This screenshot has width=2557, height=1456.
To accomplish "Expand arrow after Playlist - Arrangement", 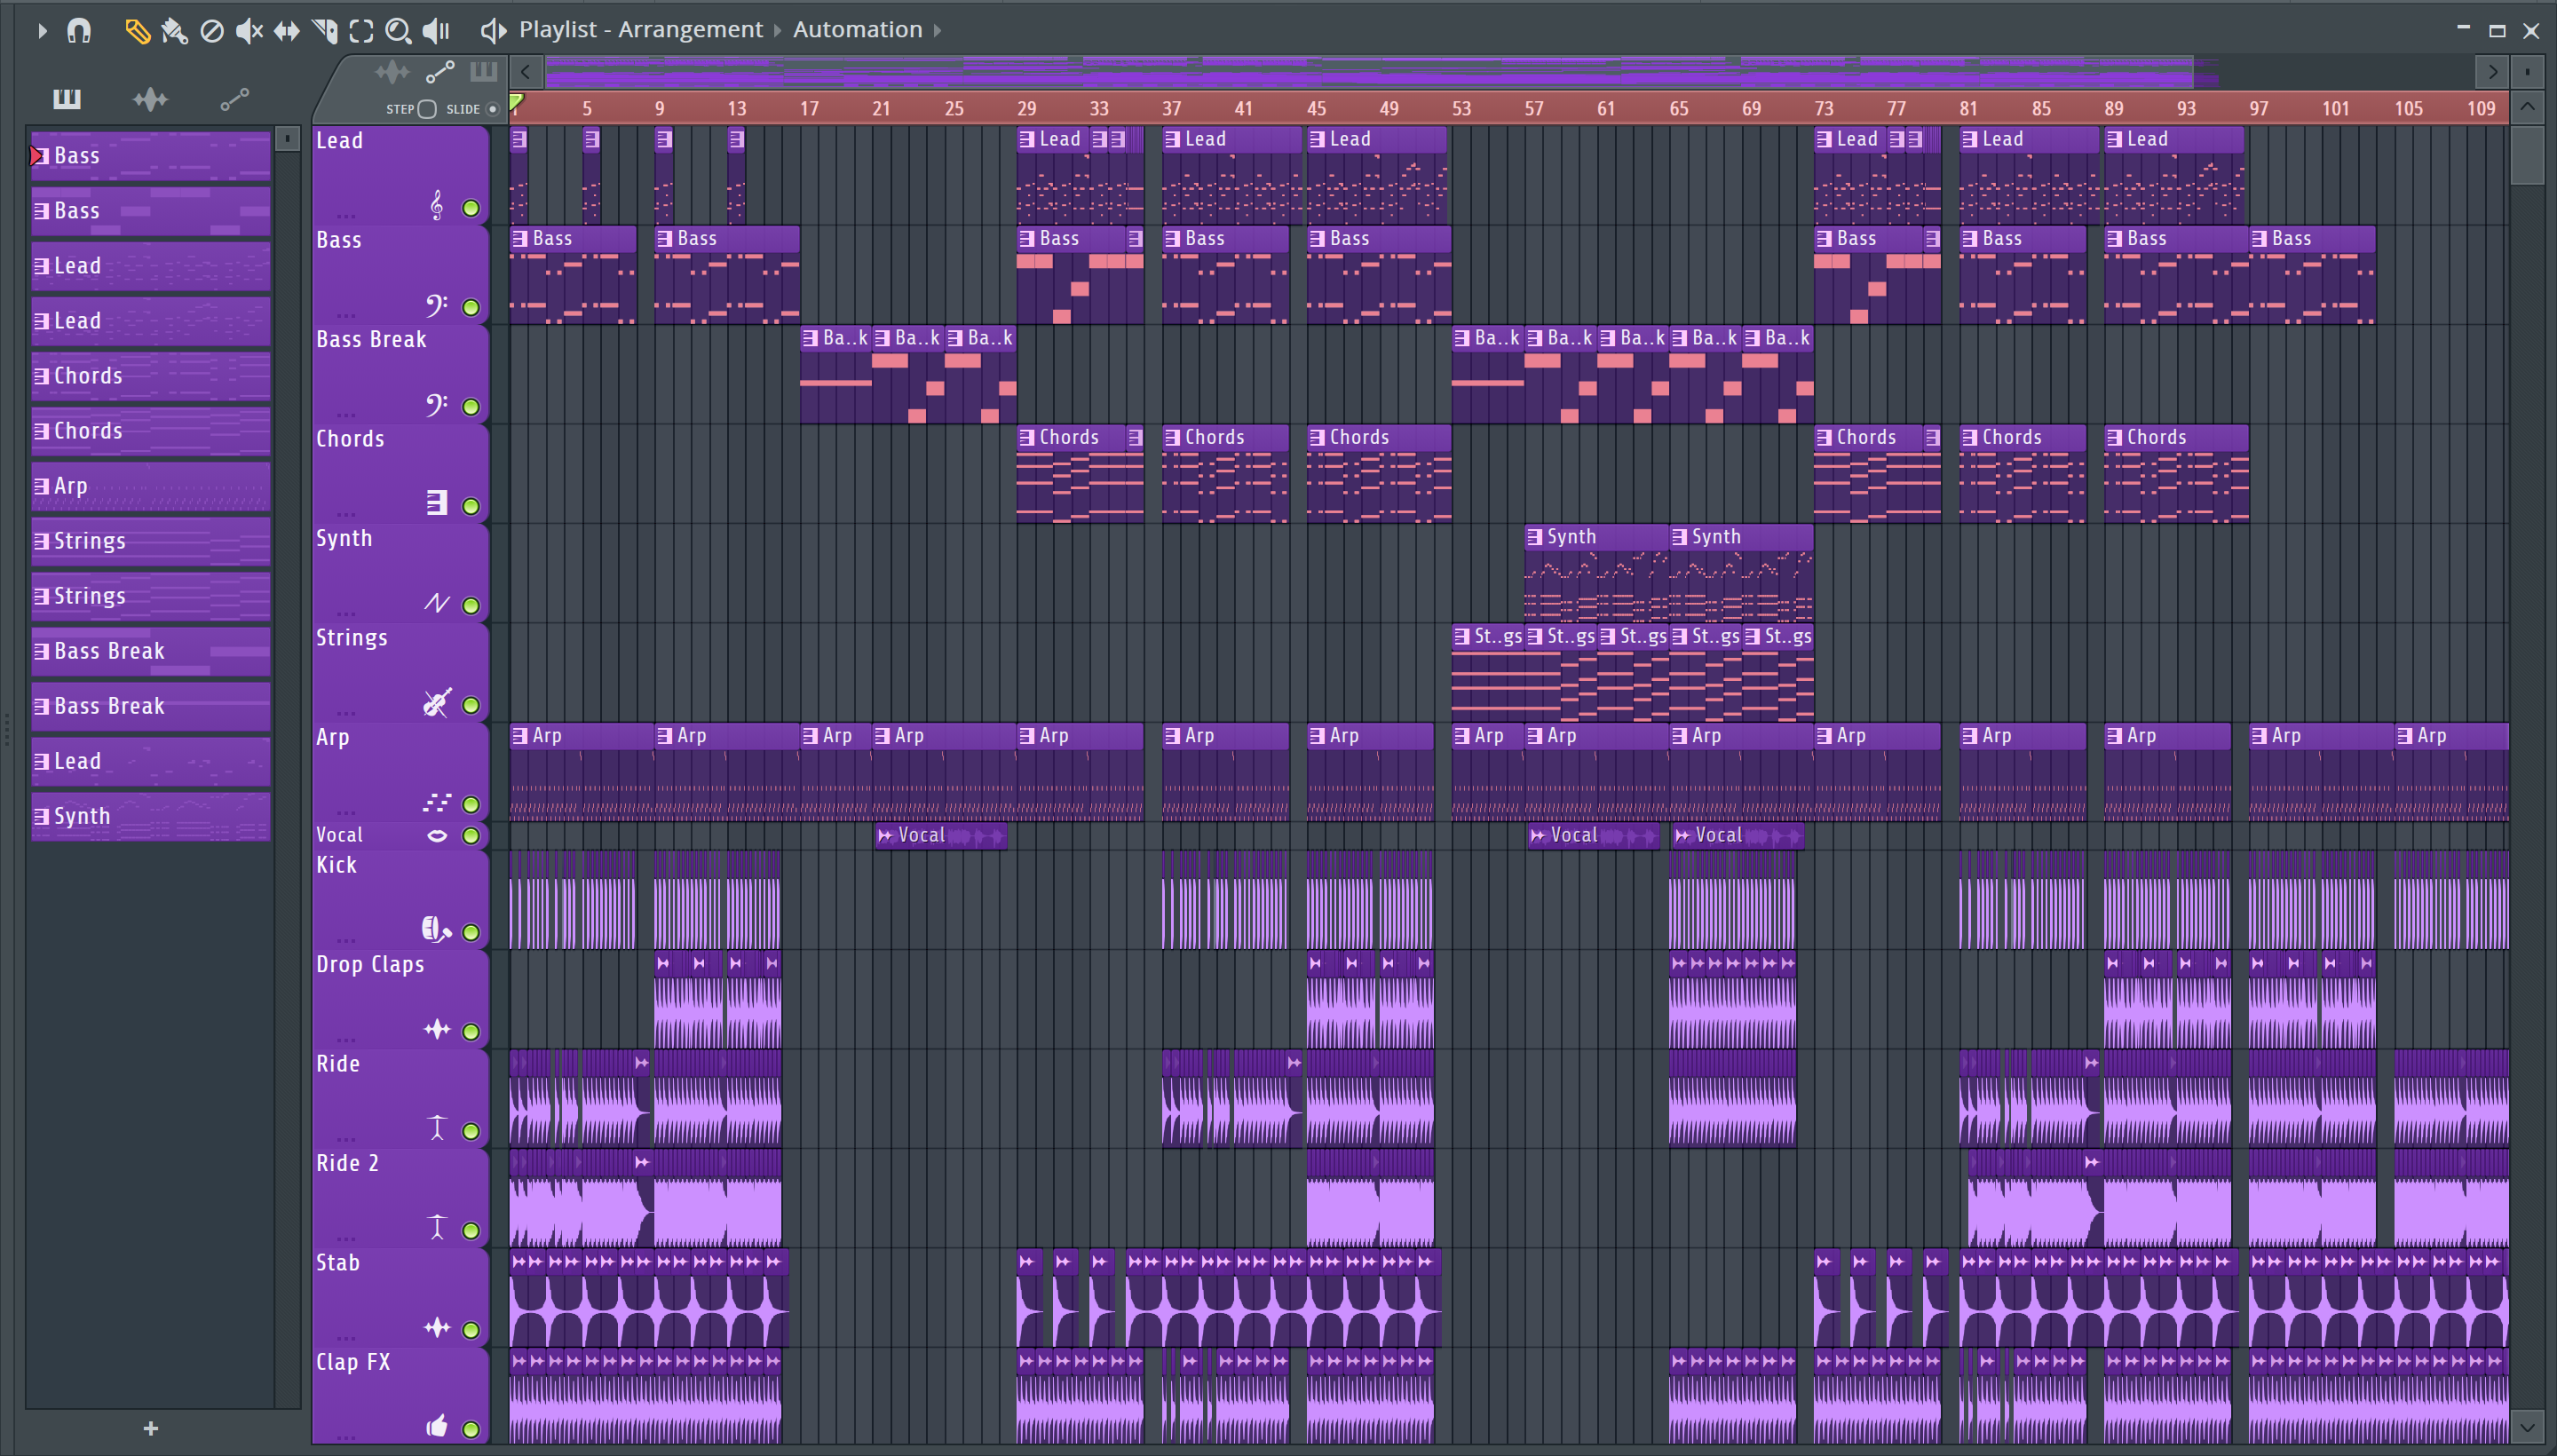I will (x=777, y=30).
